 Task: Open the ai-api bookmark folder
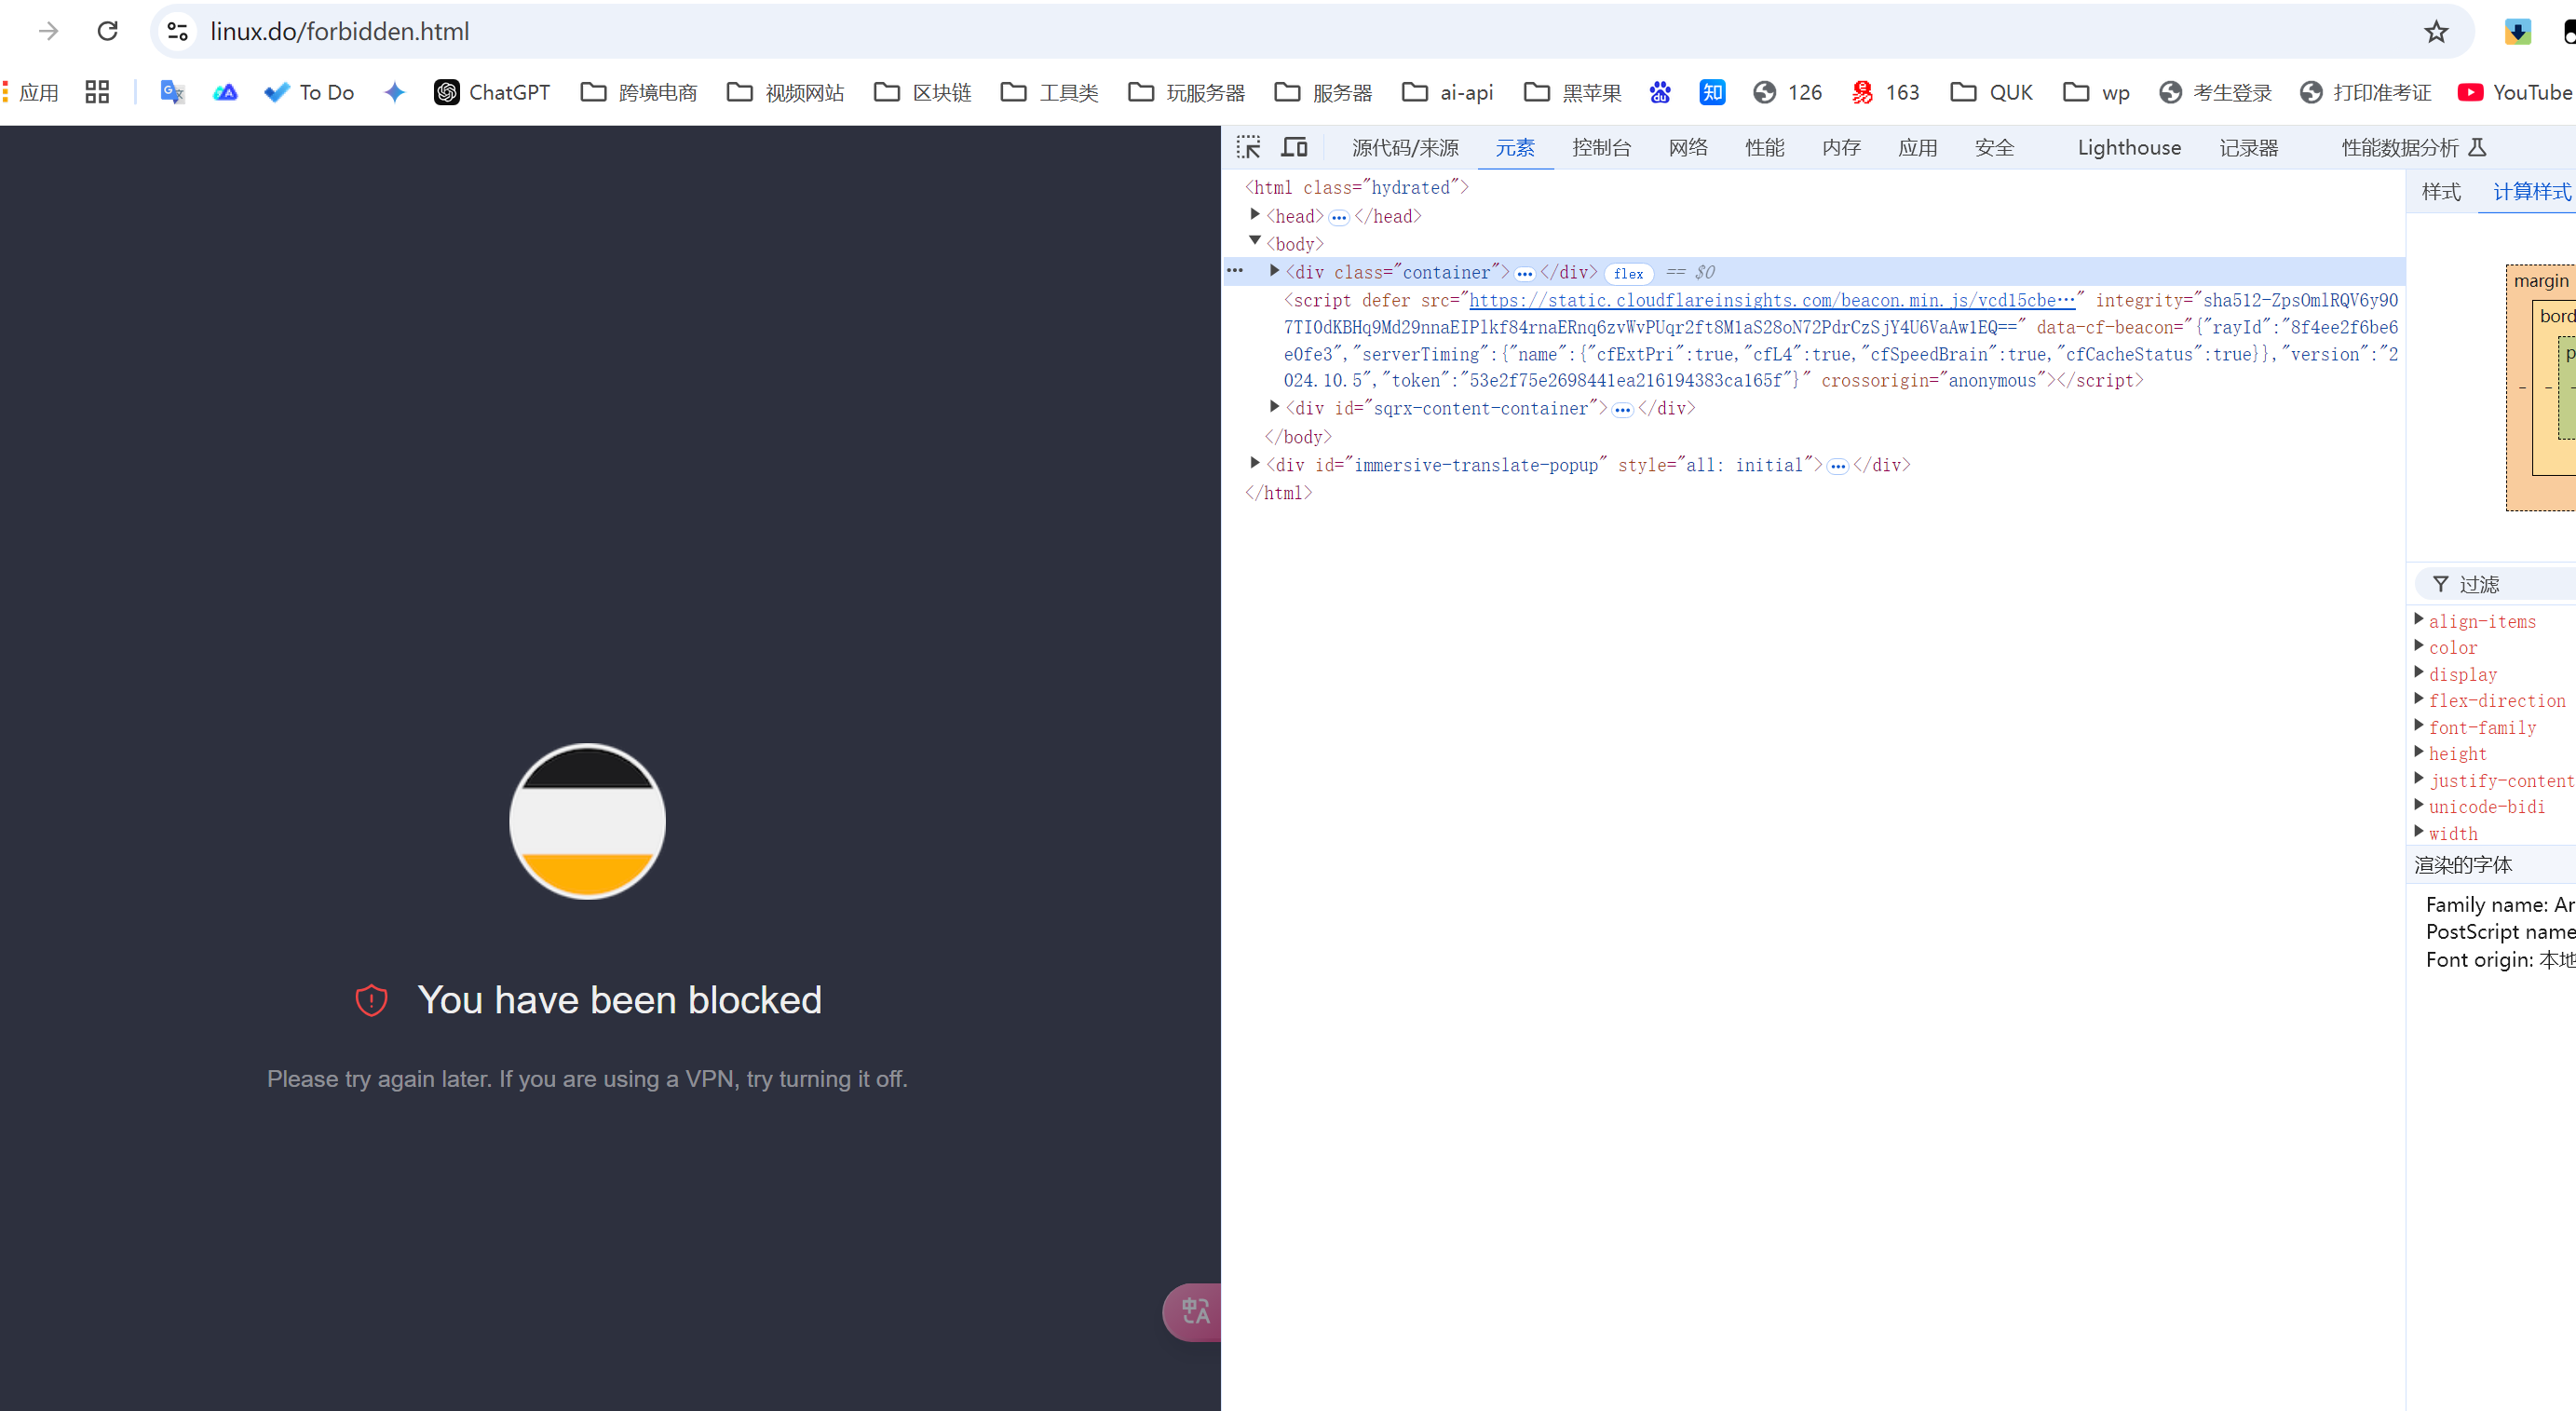(x=1448, y=92)
